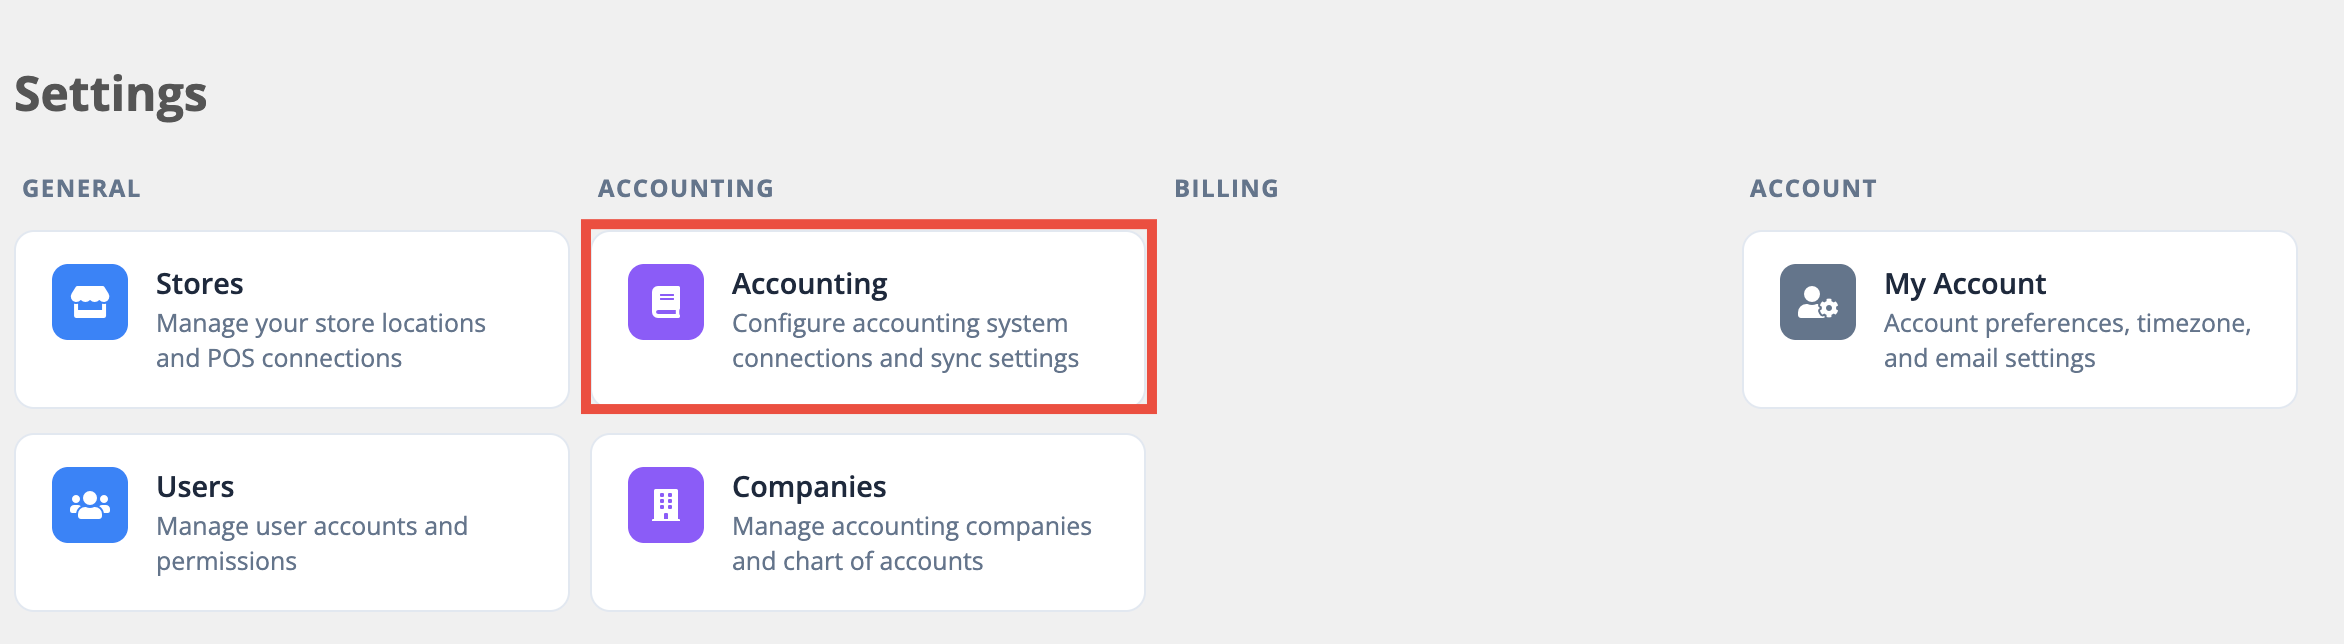
Task: Click the BILLING section heading
Action: coord(1227,189)
